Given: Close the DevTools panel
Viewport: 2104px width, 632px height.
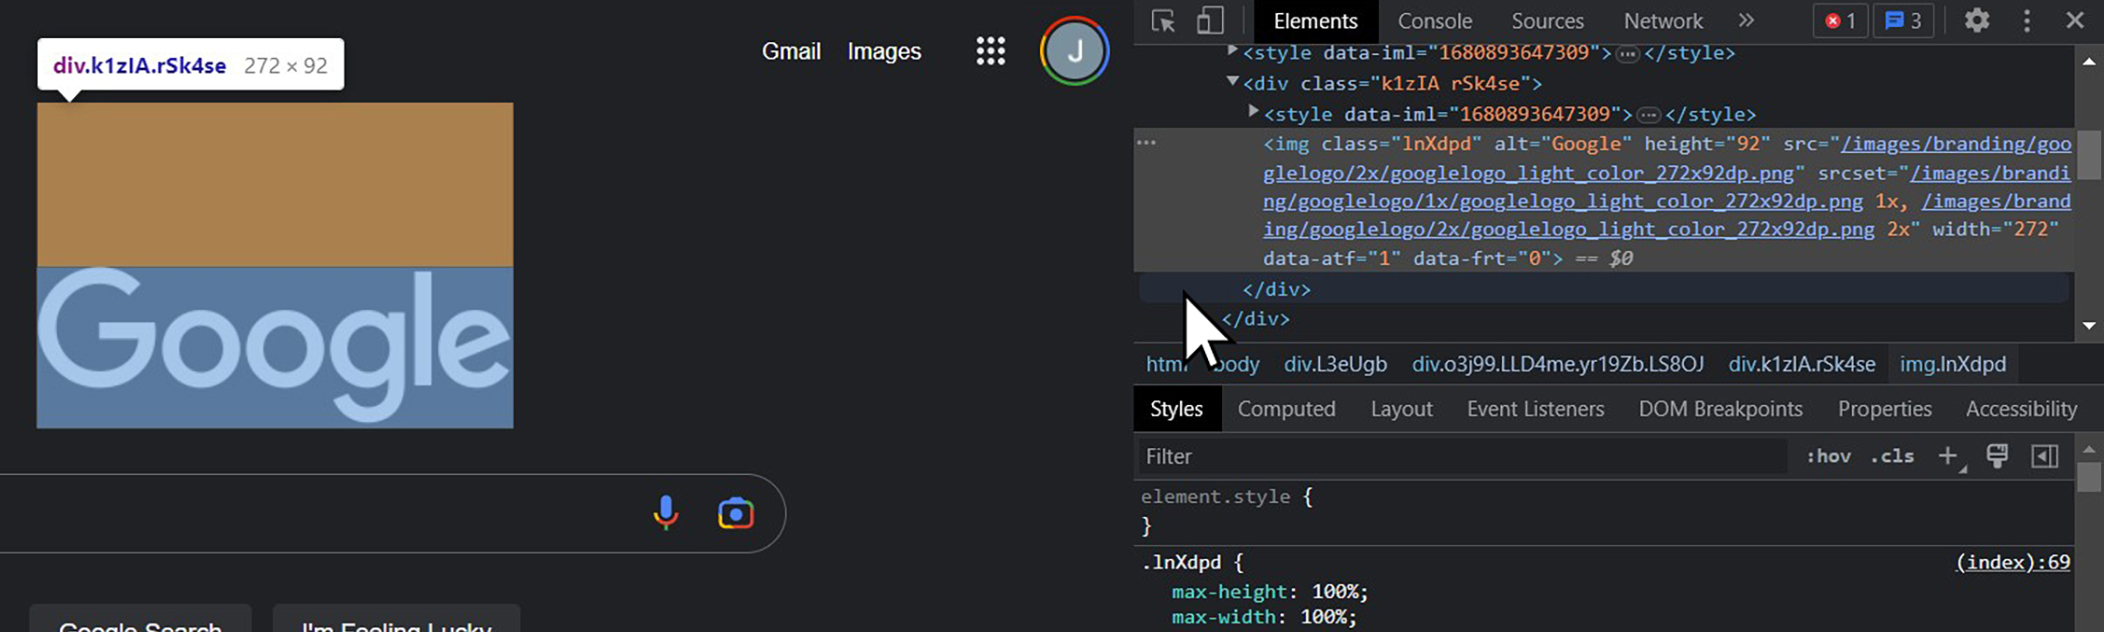Looking at the screenshot, I should click(x=2075, y=20).
